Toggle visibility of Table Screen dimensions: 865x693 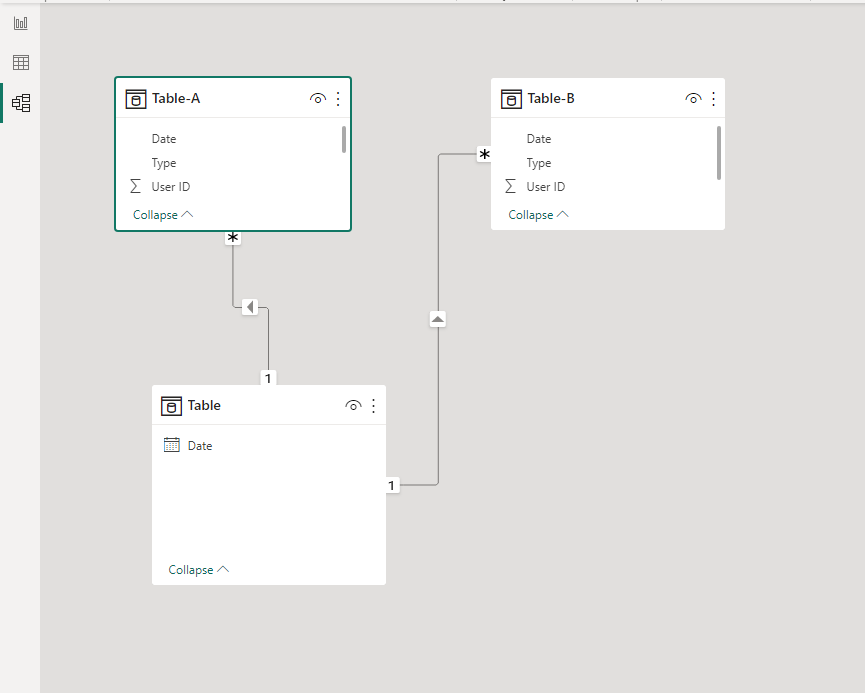[x=353, y=406]
